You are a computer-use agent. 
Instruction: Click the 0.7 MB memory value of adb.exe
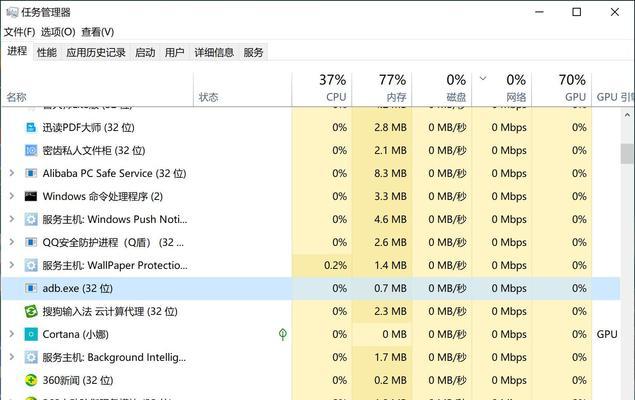pos(390,288)
